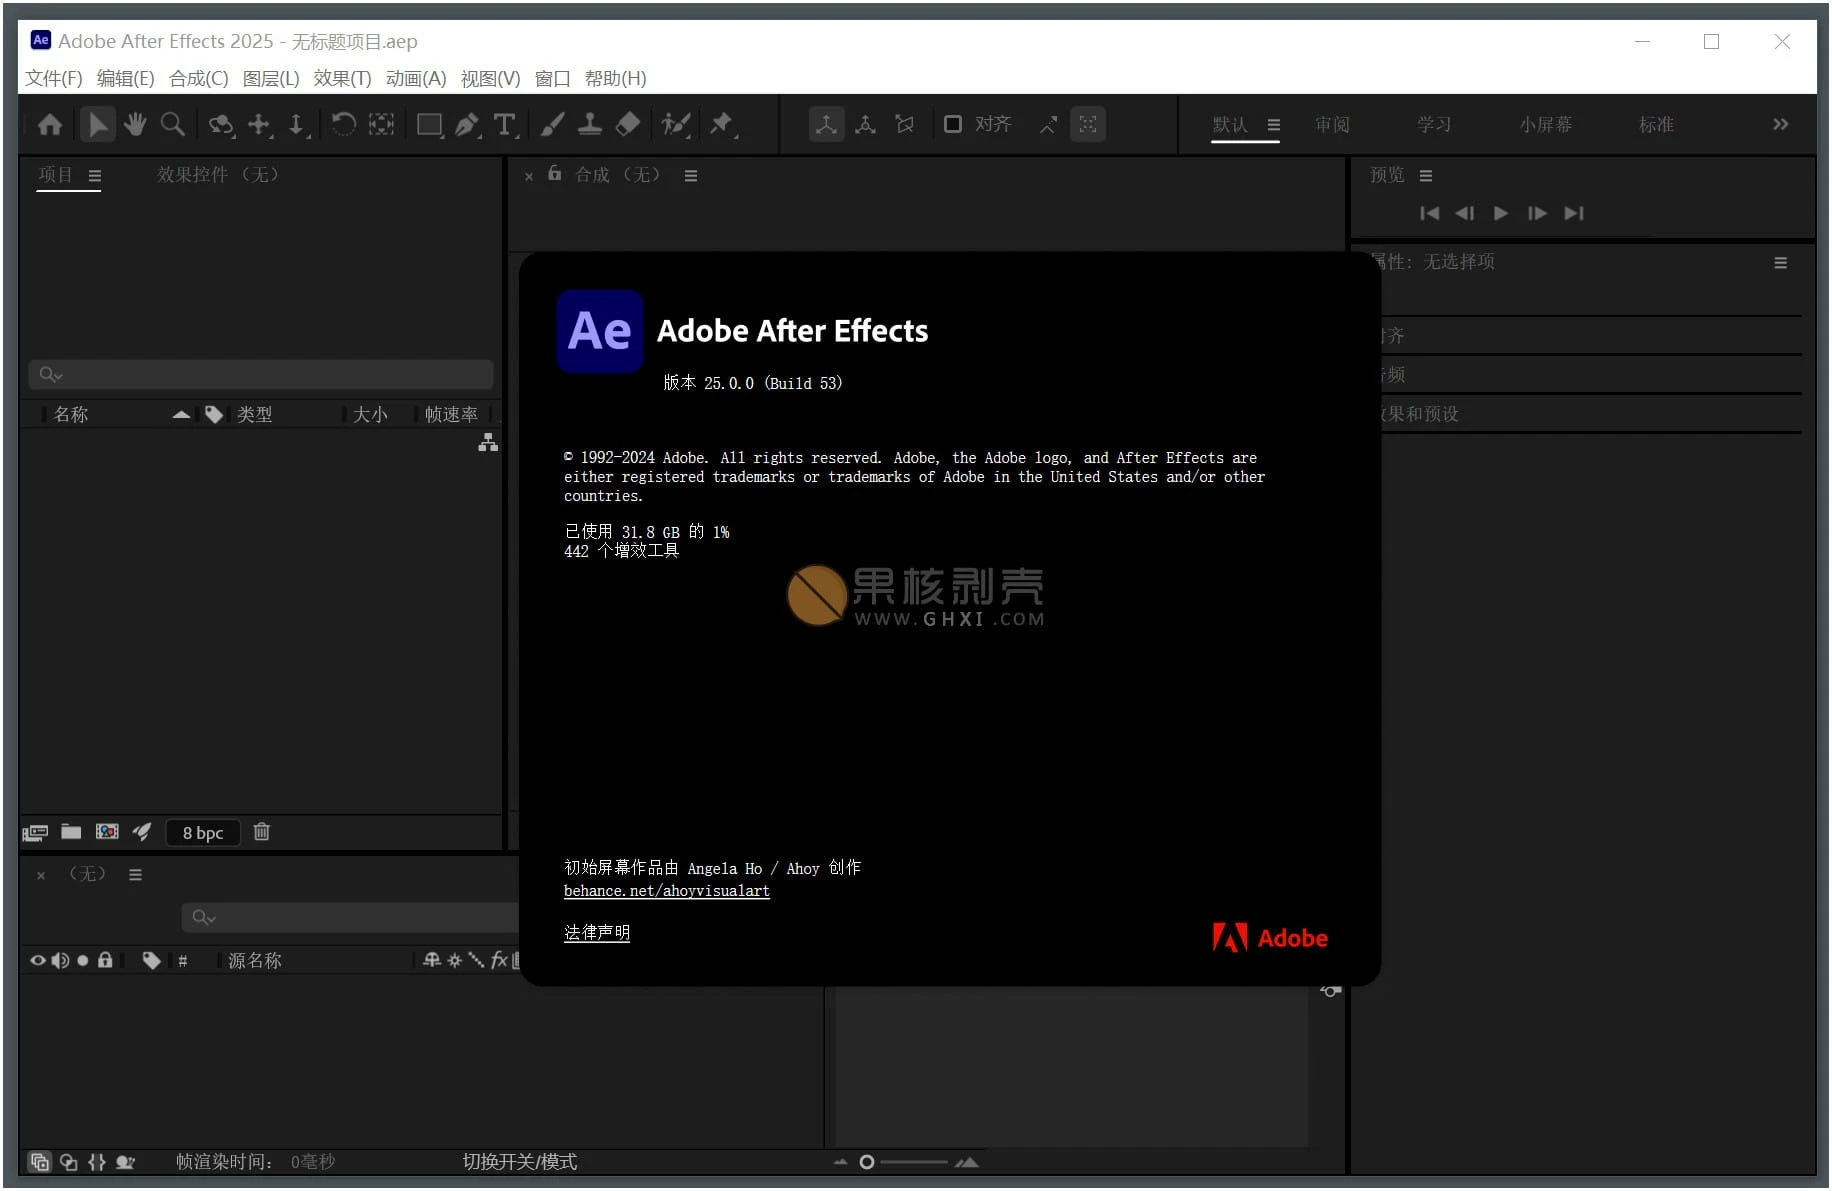1832x1191 pixels.
Task: Select the Eraser tool
Action: pos(627,125)
